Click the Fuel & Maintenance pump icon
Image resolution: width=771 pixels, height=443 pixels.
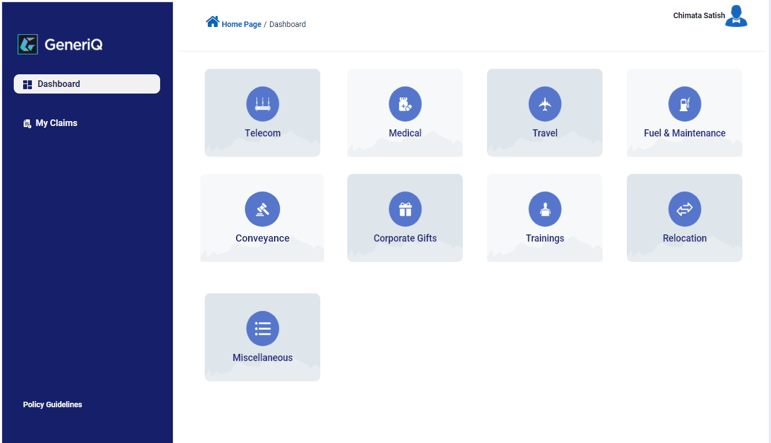[685, 104]
